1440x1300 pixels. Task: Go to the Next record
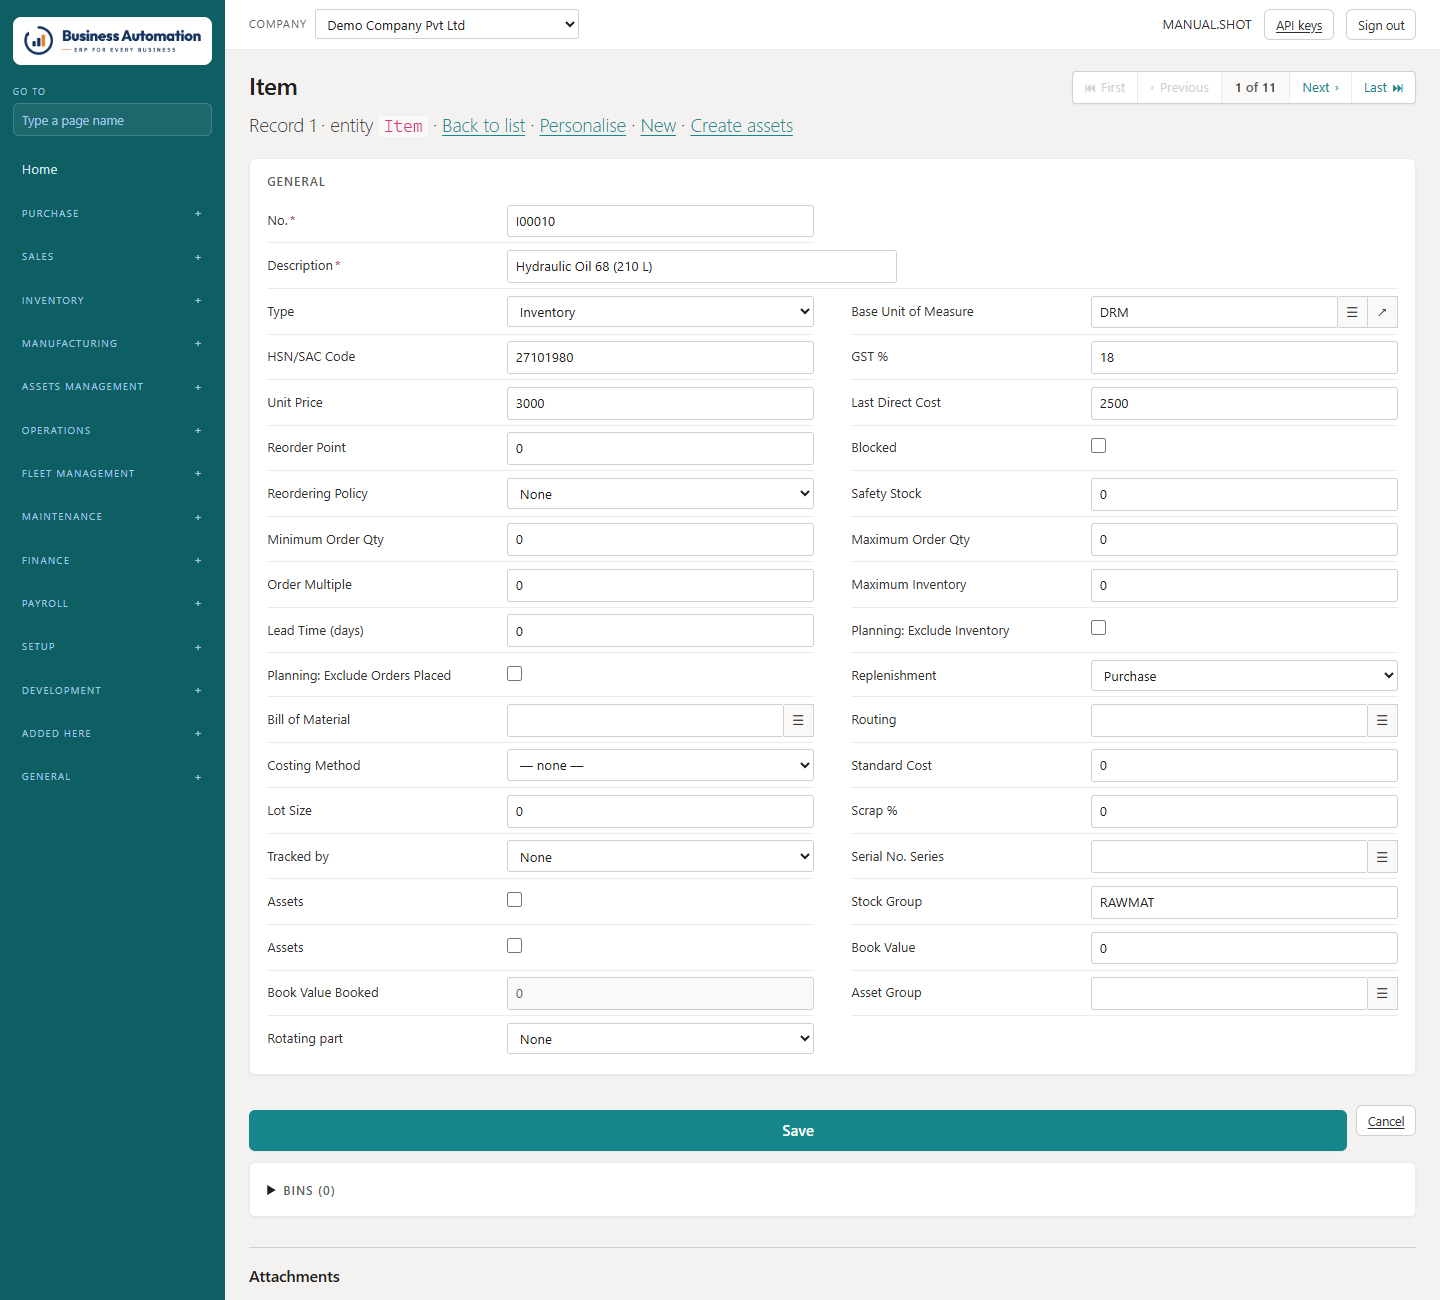(x=1320, y=88)
